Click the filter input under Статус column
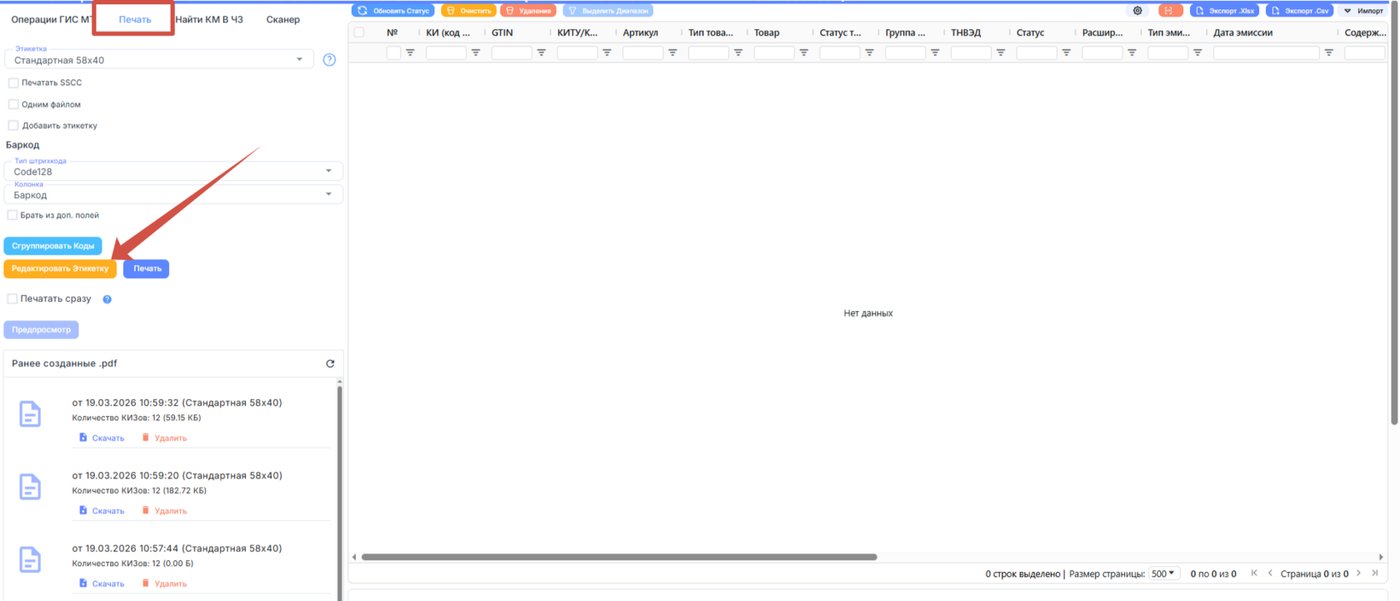The width and height of the screenshot is (1400, 601). 1037,53
